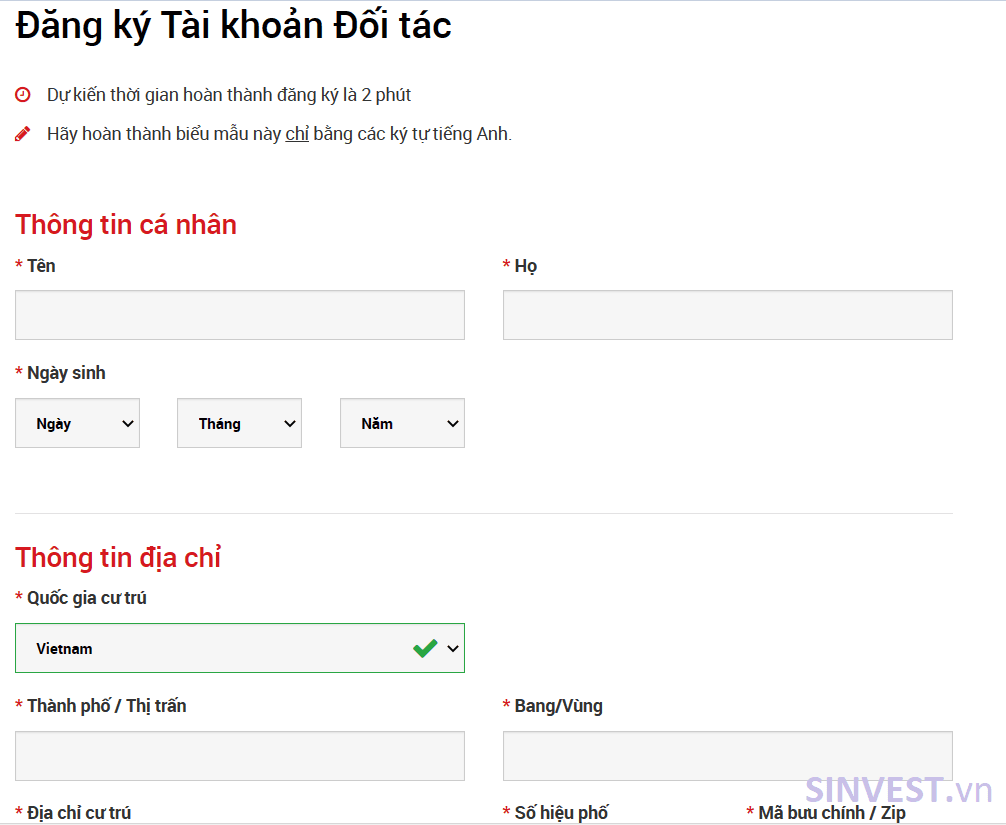Expand the Quốc gia cư trú Vietnam dropdown
Screen dimensions: 1006x825
pos(240,648)
